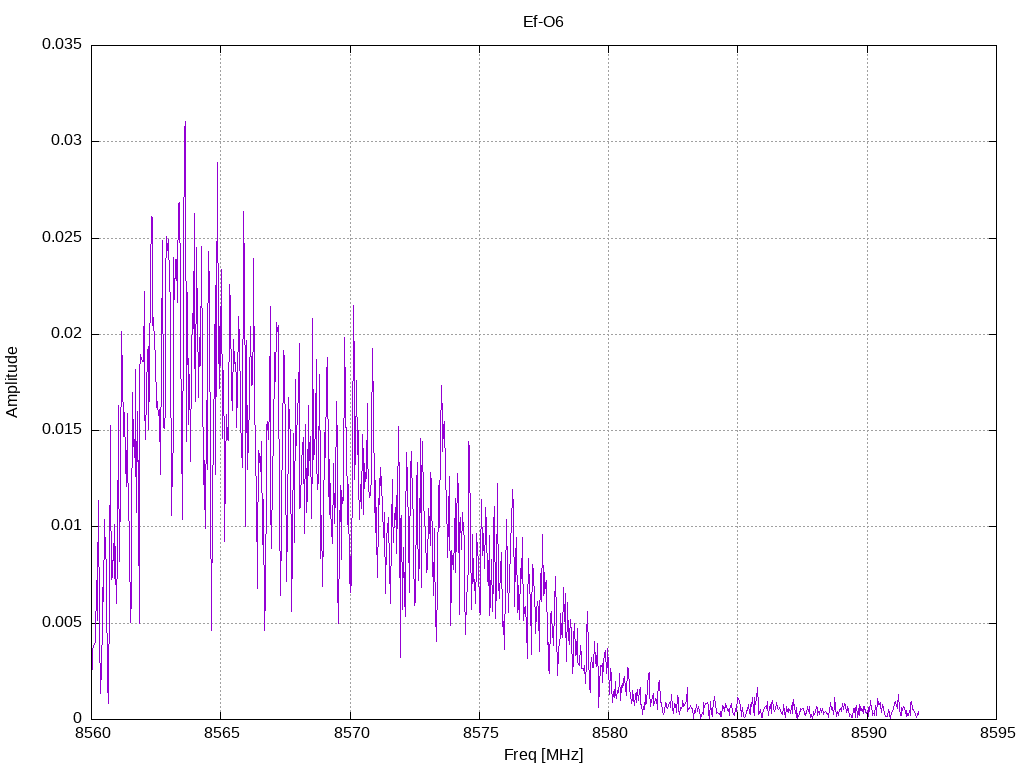The height and width of the screenshot is (768, 1024).
Task: Click the x-axis tick label 8565
Action: coord(221,733)
